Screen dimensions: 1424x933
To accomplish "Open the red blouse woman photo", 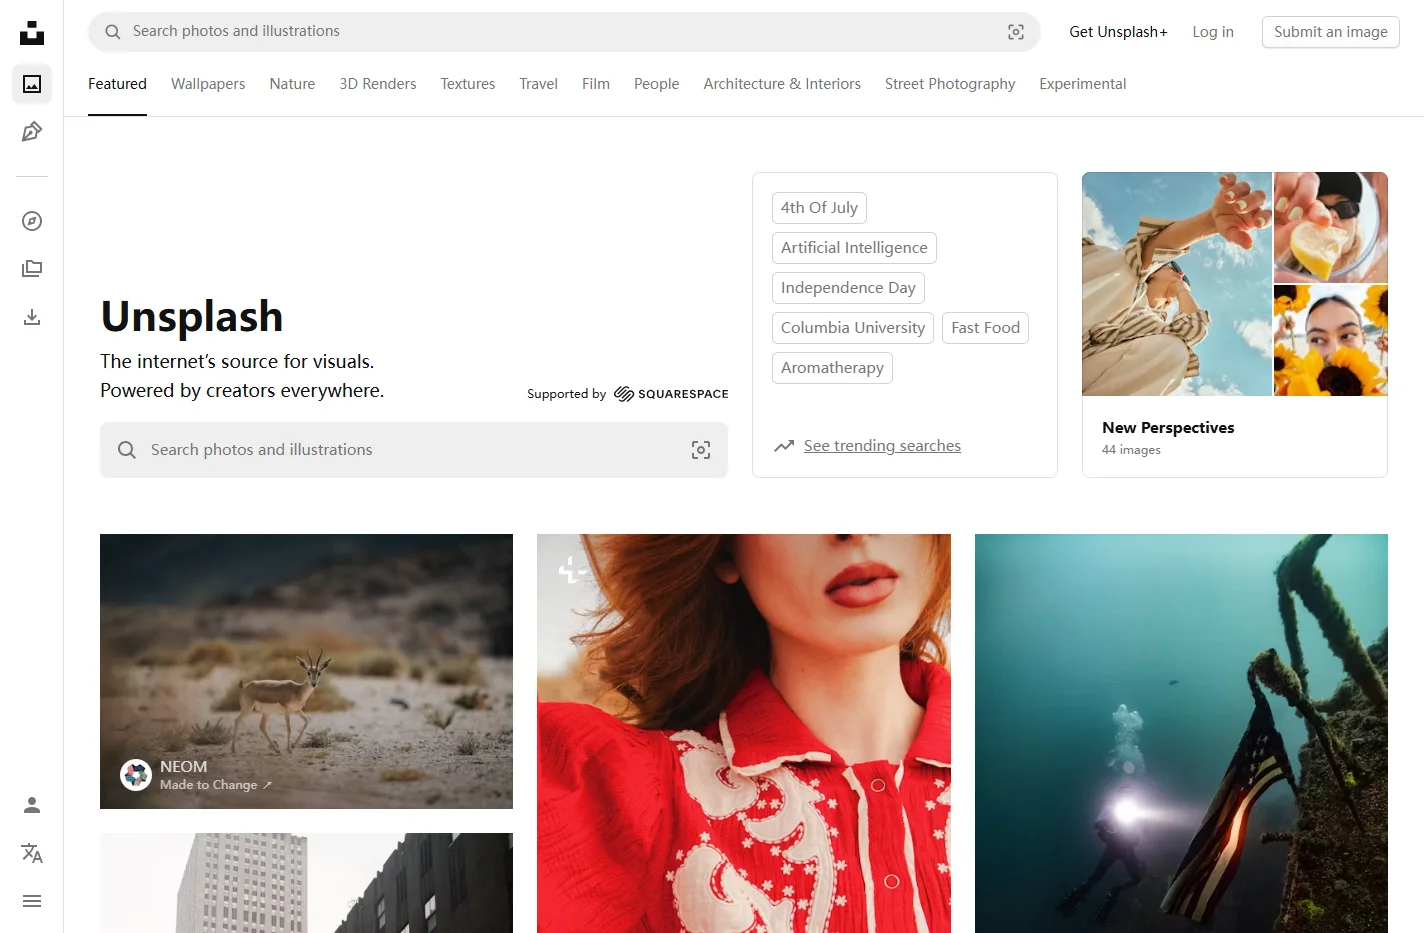I will (744, 733).
